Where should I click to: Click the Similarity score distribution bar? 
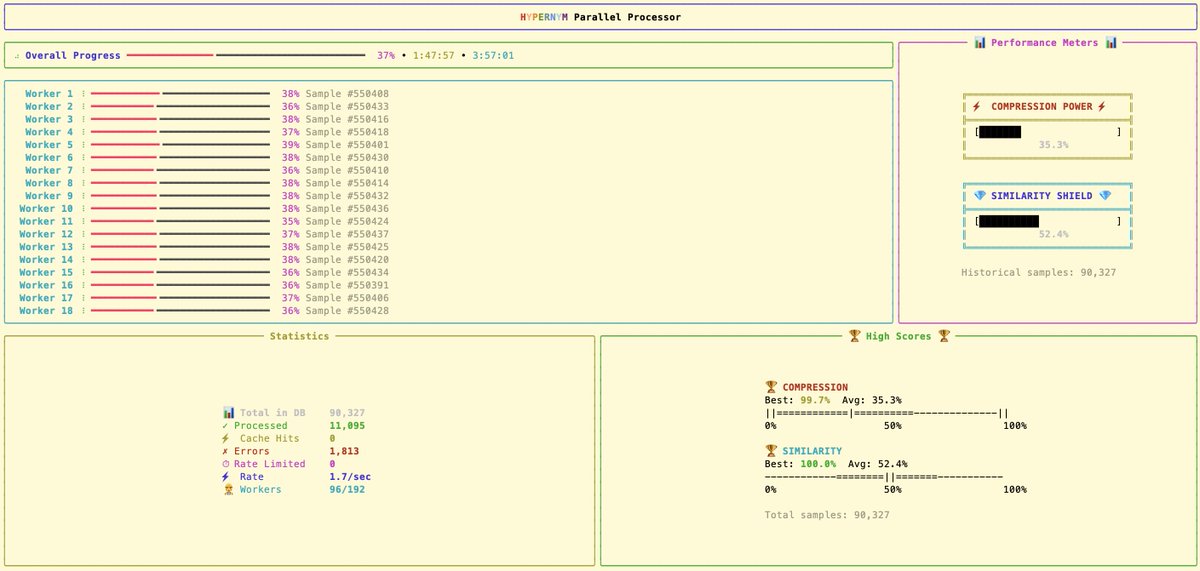pyautogui.click(x=883, y=477)
